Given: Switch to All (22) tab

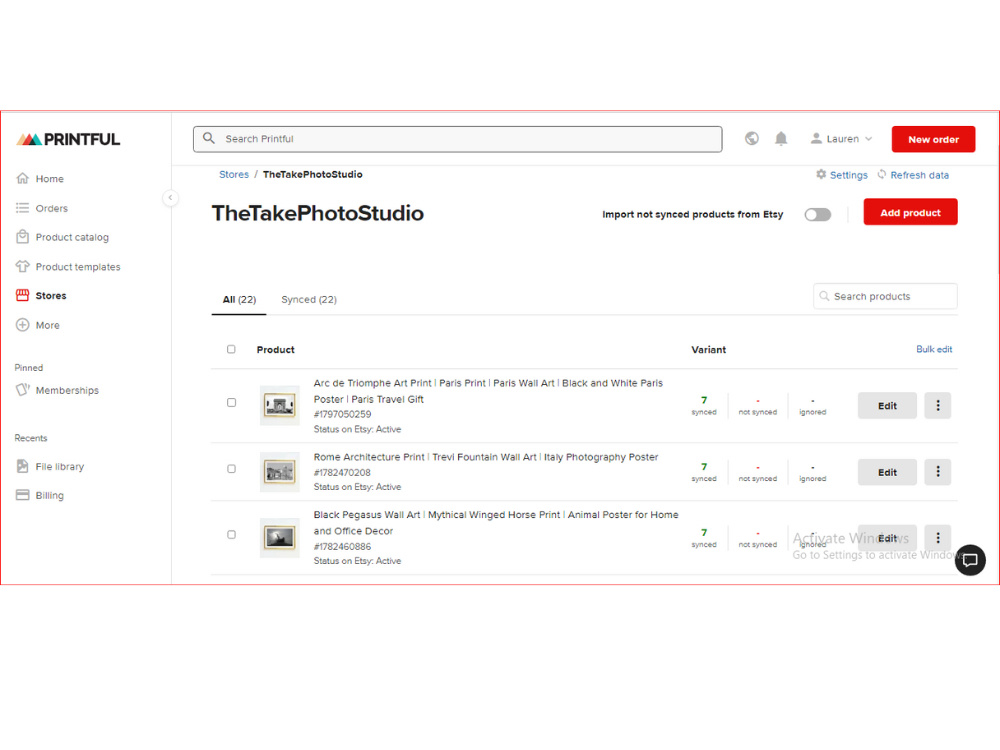Looking at the screenshot, I should (239, 300).
